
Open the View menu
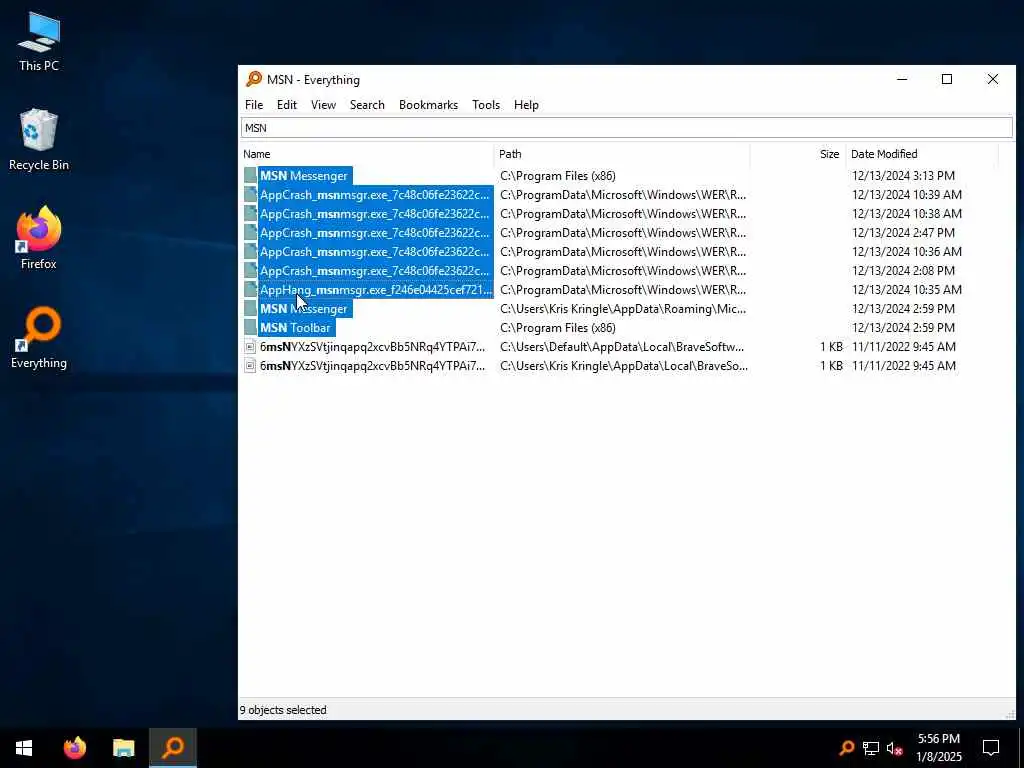pos(323,105)
